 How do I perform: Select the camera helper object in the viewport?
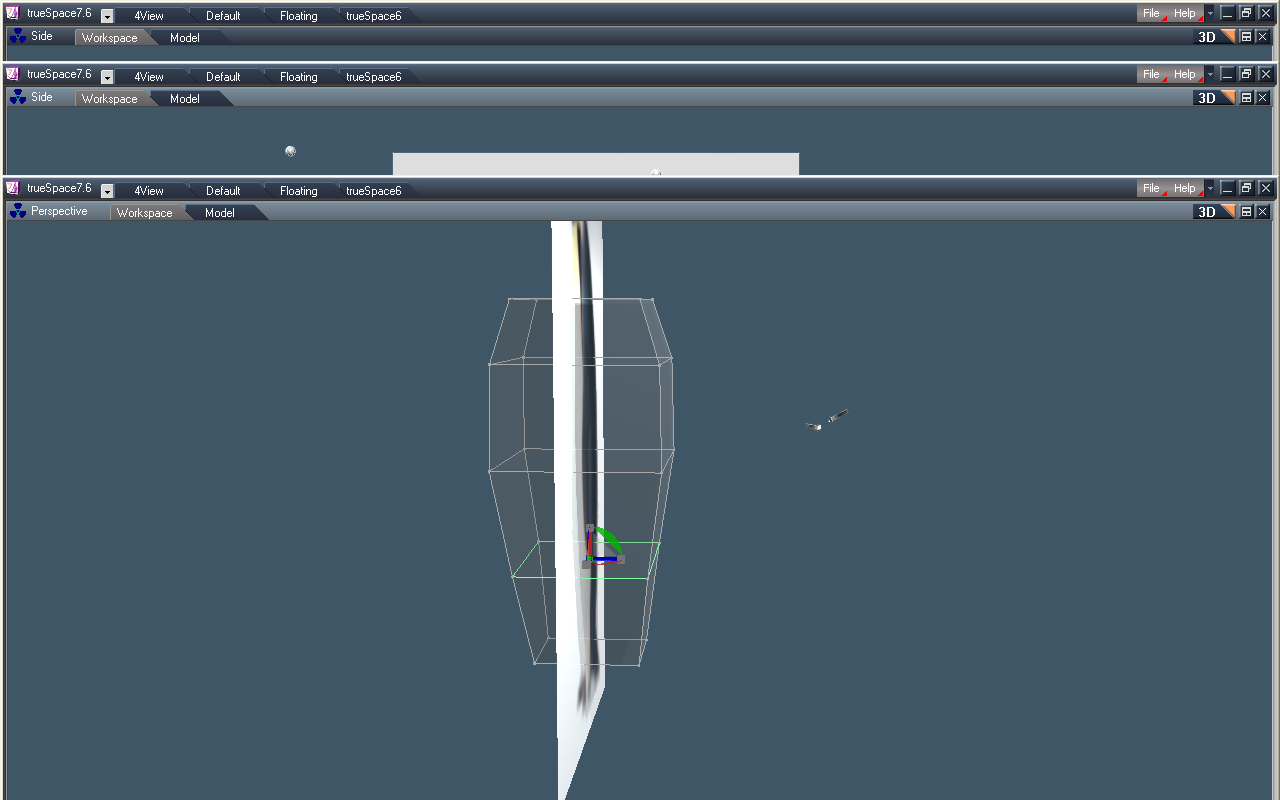[x=826, y=419]
